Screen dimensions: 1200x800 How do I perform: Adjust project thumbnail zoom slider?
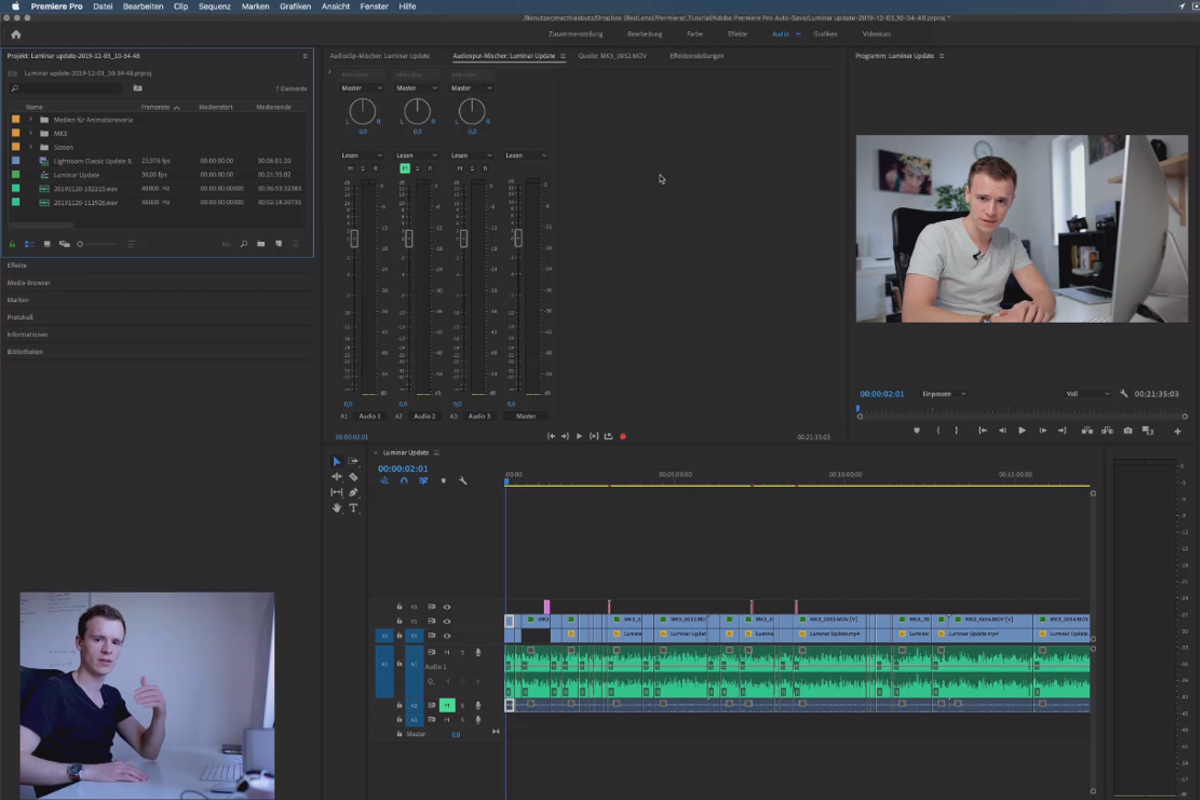98,244
